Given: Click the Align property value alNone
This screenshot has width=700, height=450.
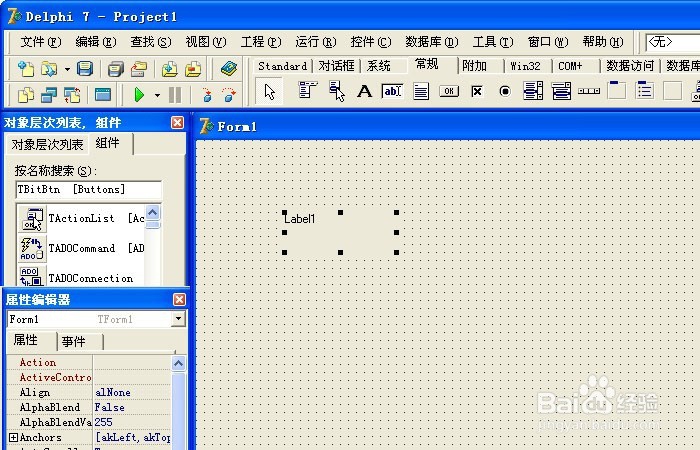Looking at the screenshot, I should (132, 392).
